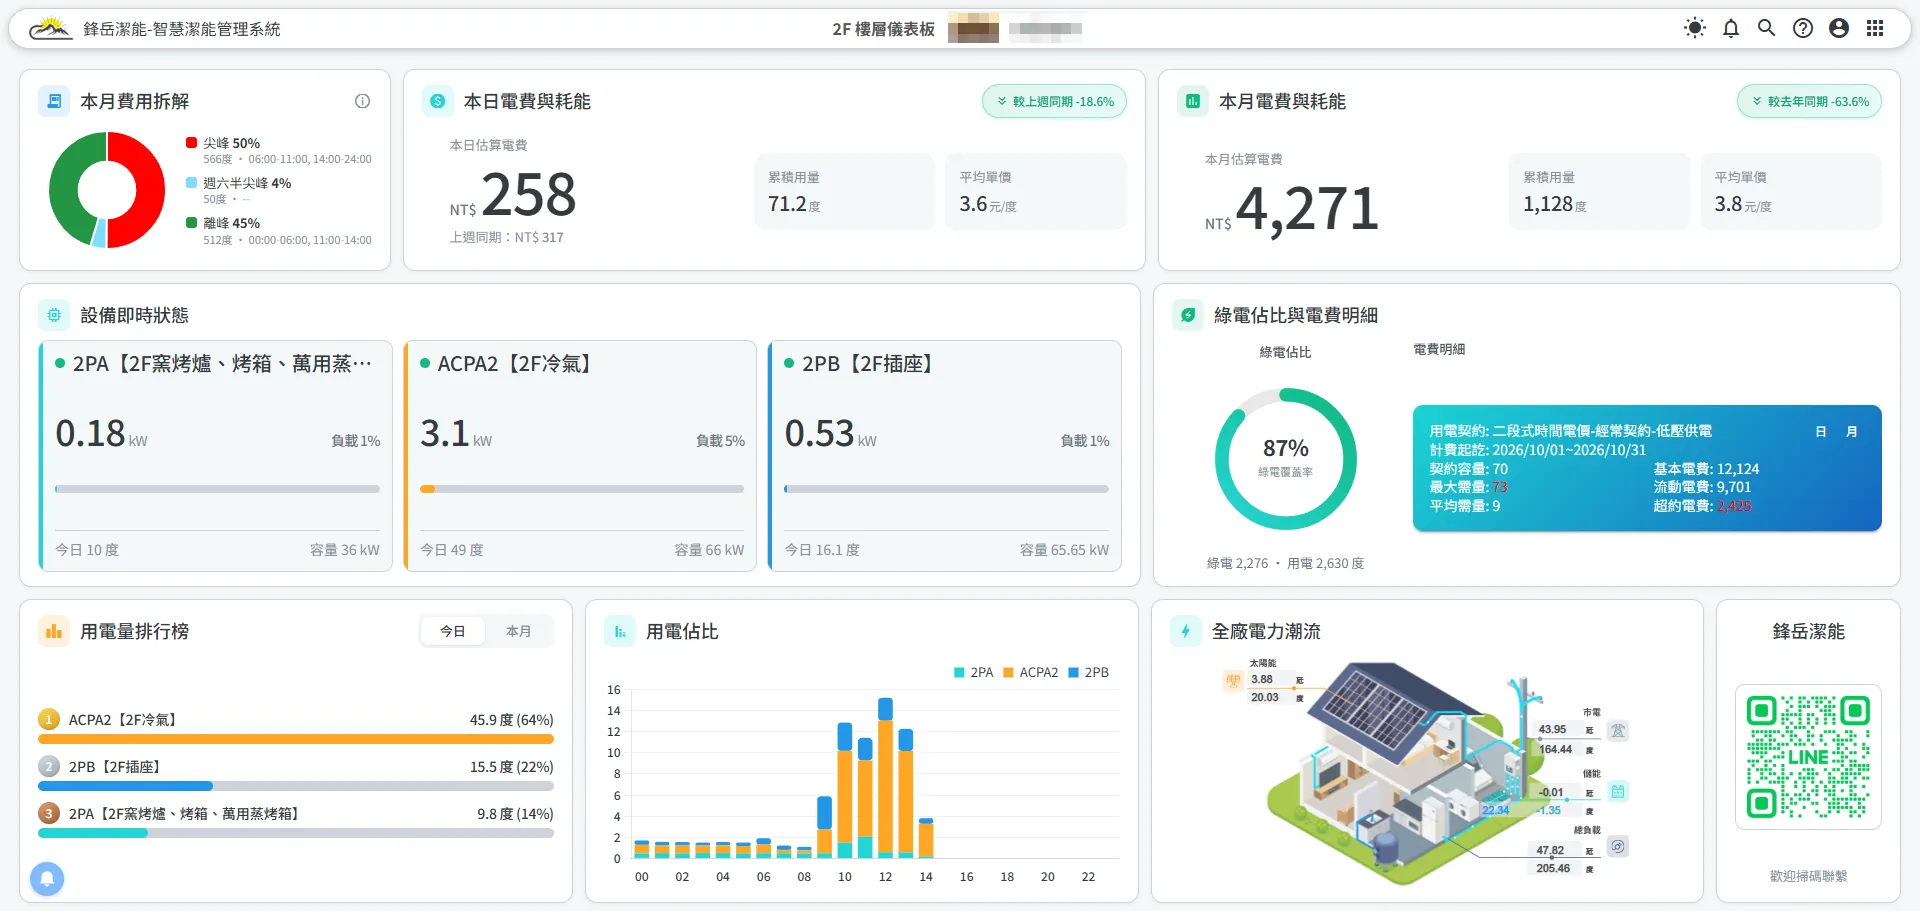The width and height of the screenshot is (1920, 911).
Task: Click 本月電費與耗能 chart icon
Action: 1192,101
